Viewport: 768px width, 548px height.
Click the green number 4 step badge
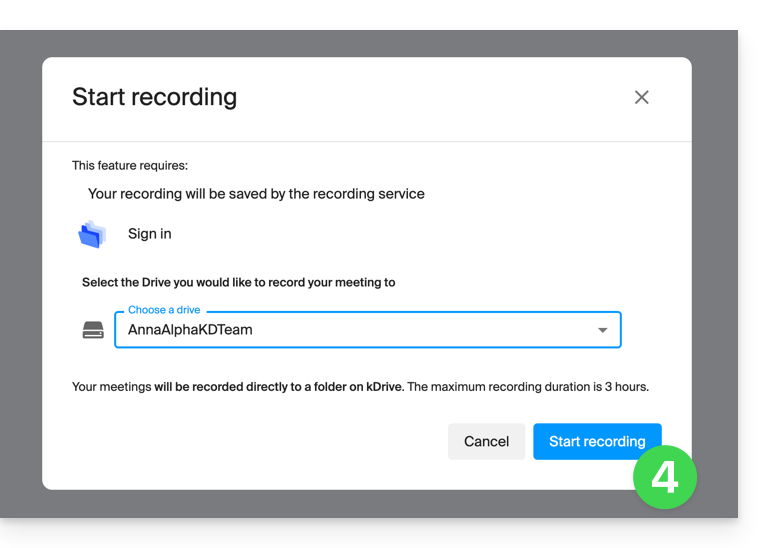[x=665, y=477]
